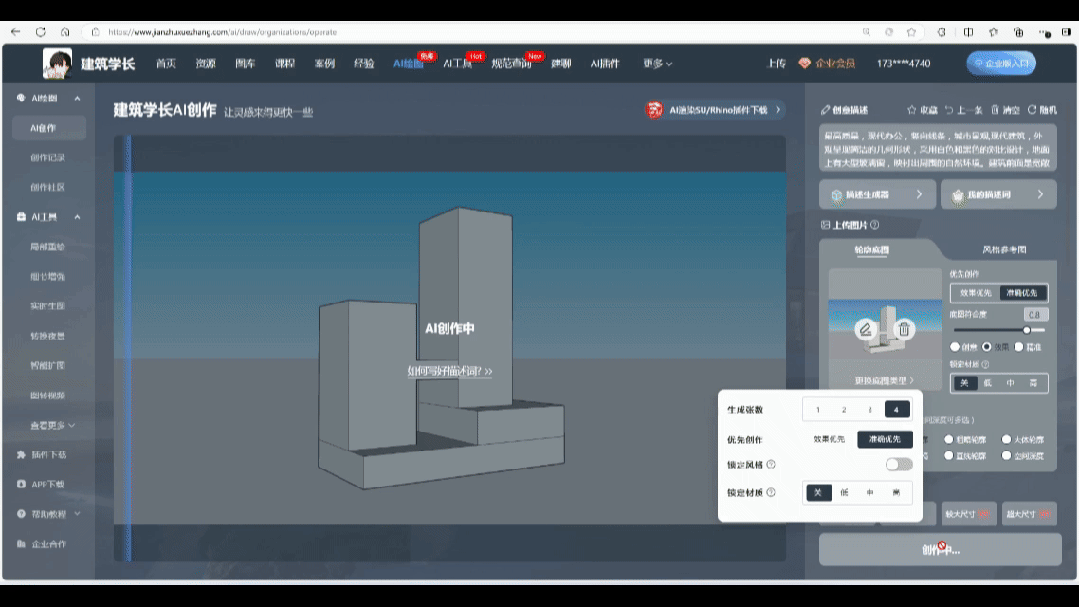1079x607 pixels.
Task: Click the 收藏 star icon
Action: click(x=912, y=109)
